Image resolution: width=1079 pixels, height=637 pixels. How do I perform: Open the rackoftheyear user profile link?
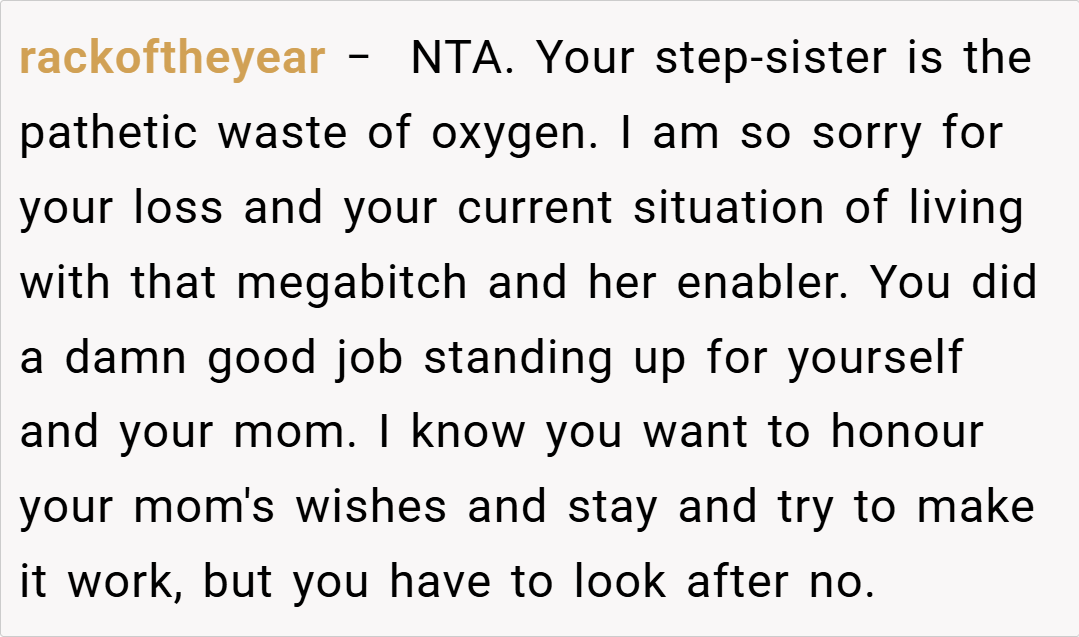tap(172, 59)
